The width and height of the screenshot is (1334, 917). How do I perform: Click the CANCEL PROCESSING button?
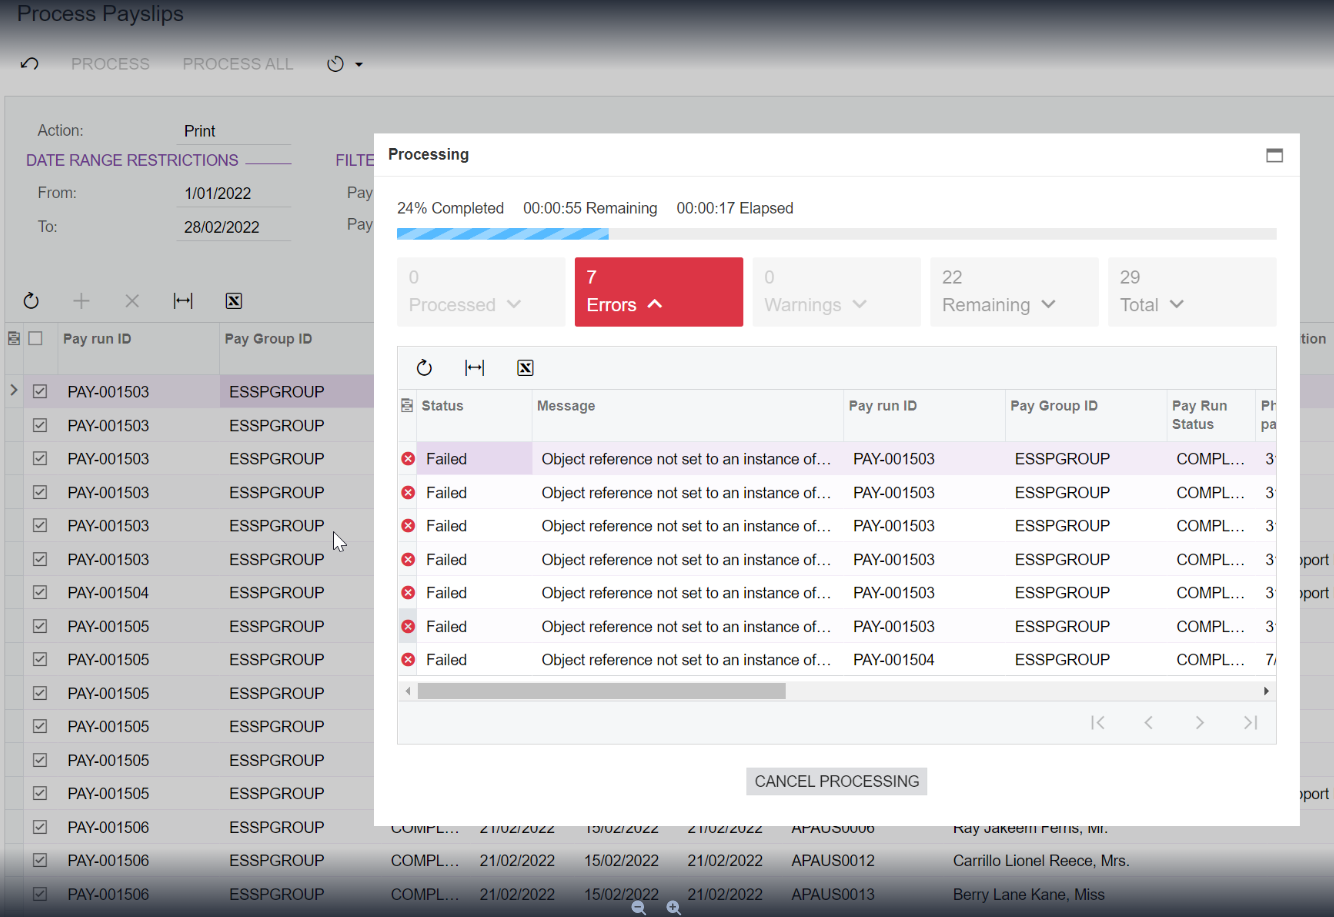[x=836, y=781]
